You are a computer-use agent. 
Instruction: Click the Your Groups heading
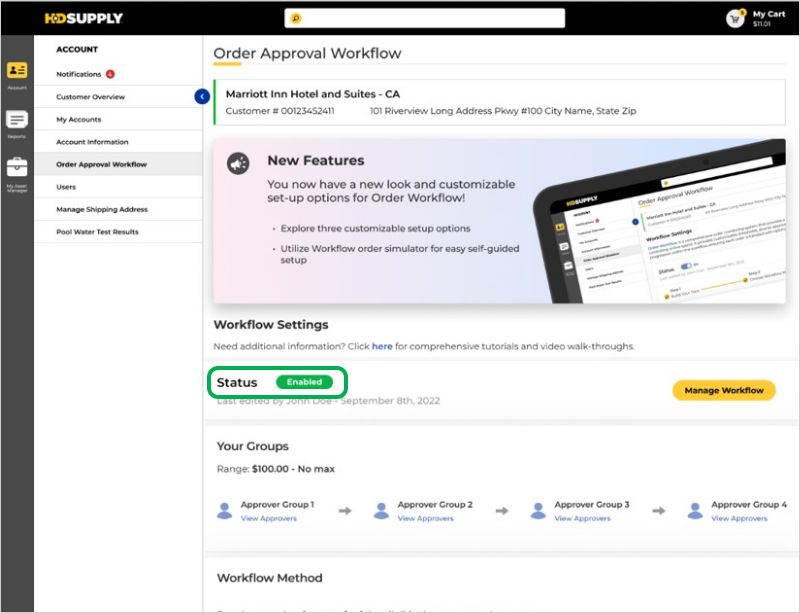[x=253, y=446]
